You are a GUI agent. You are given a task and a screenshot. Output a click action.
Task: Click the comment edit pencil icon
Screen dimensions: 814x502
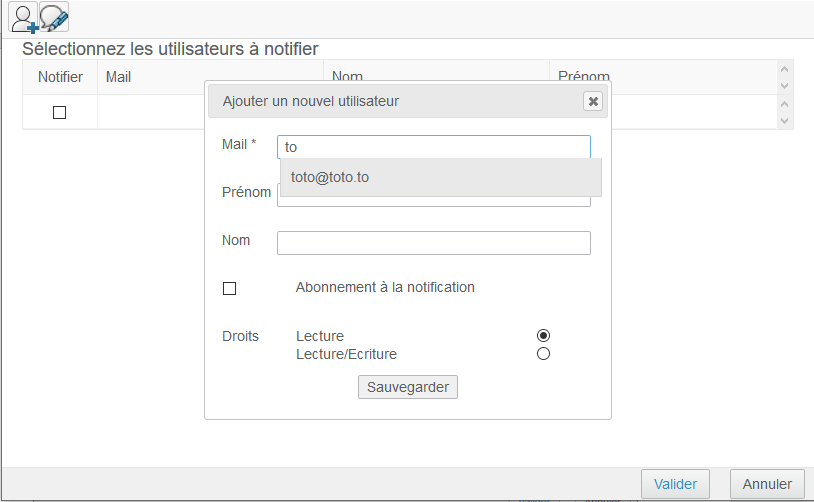(54, 18)
